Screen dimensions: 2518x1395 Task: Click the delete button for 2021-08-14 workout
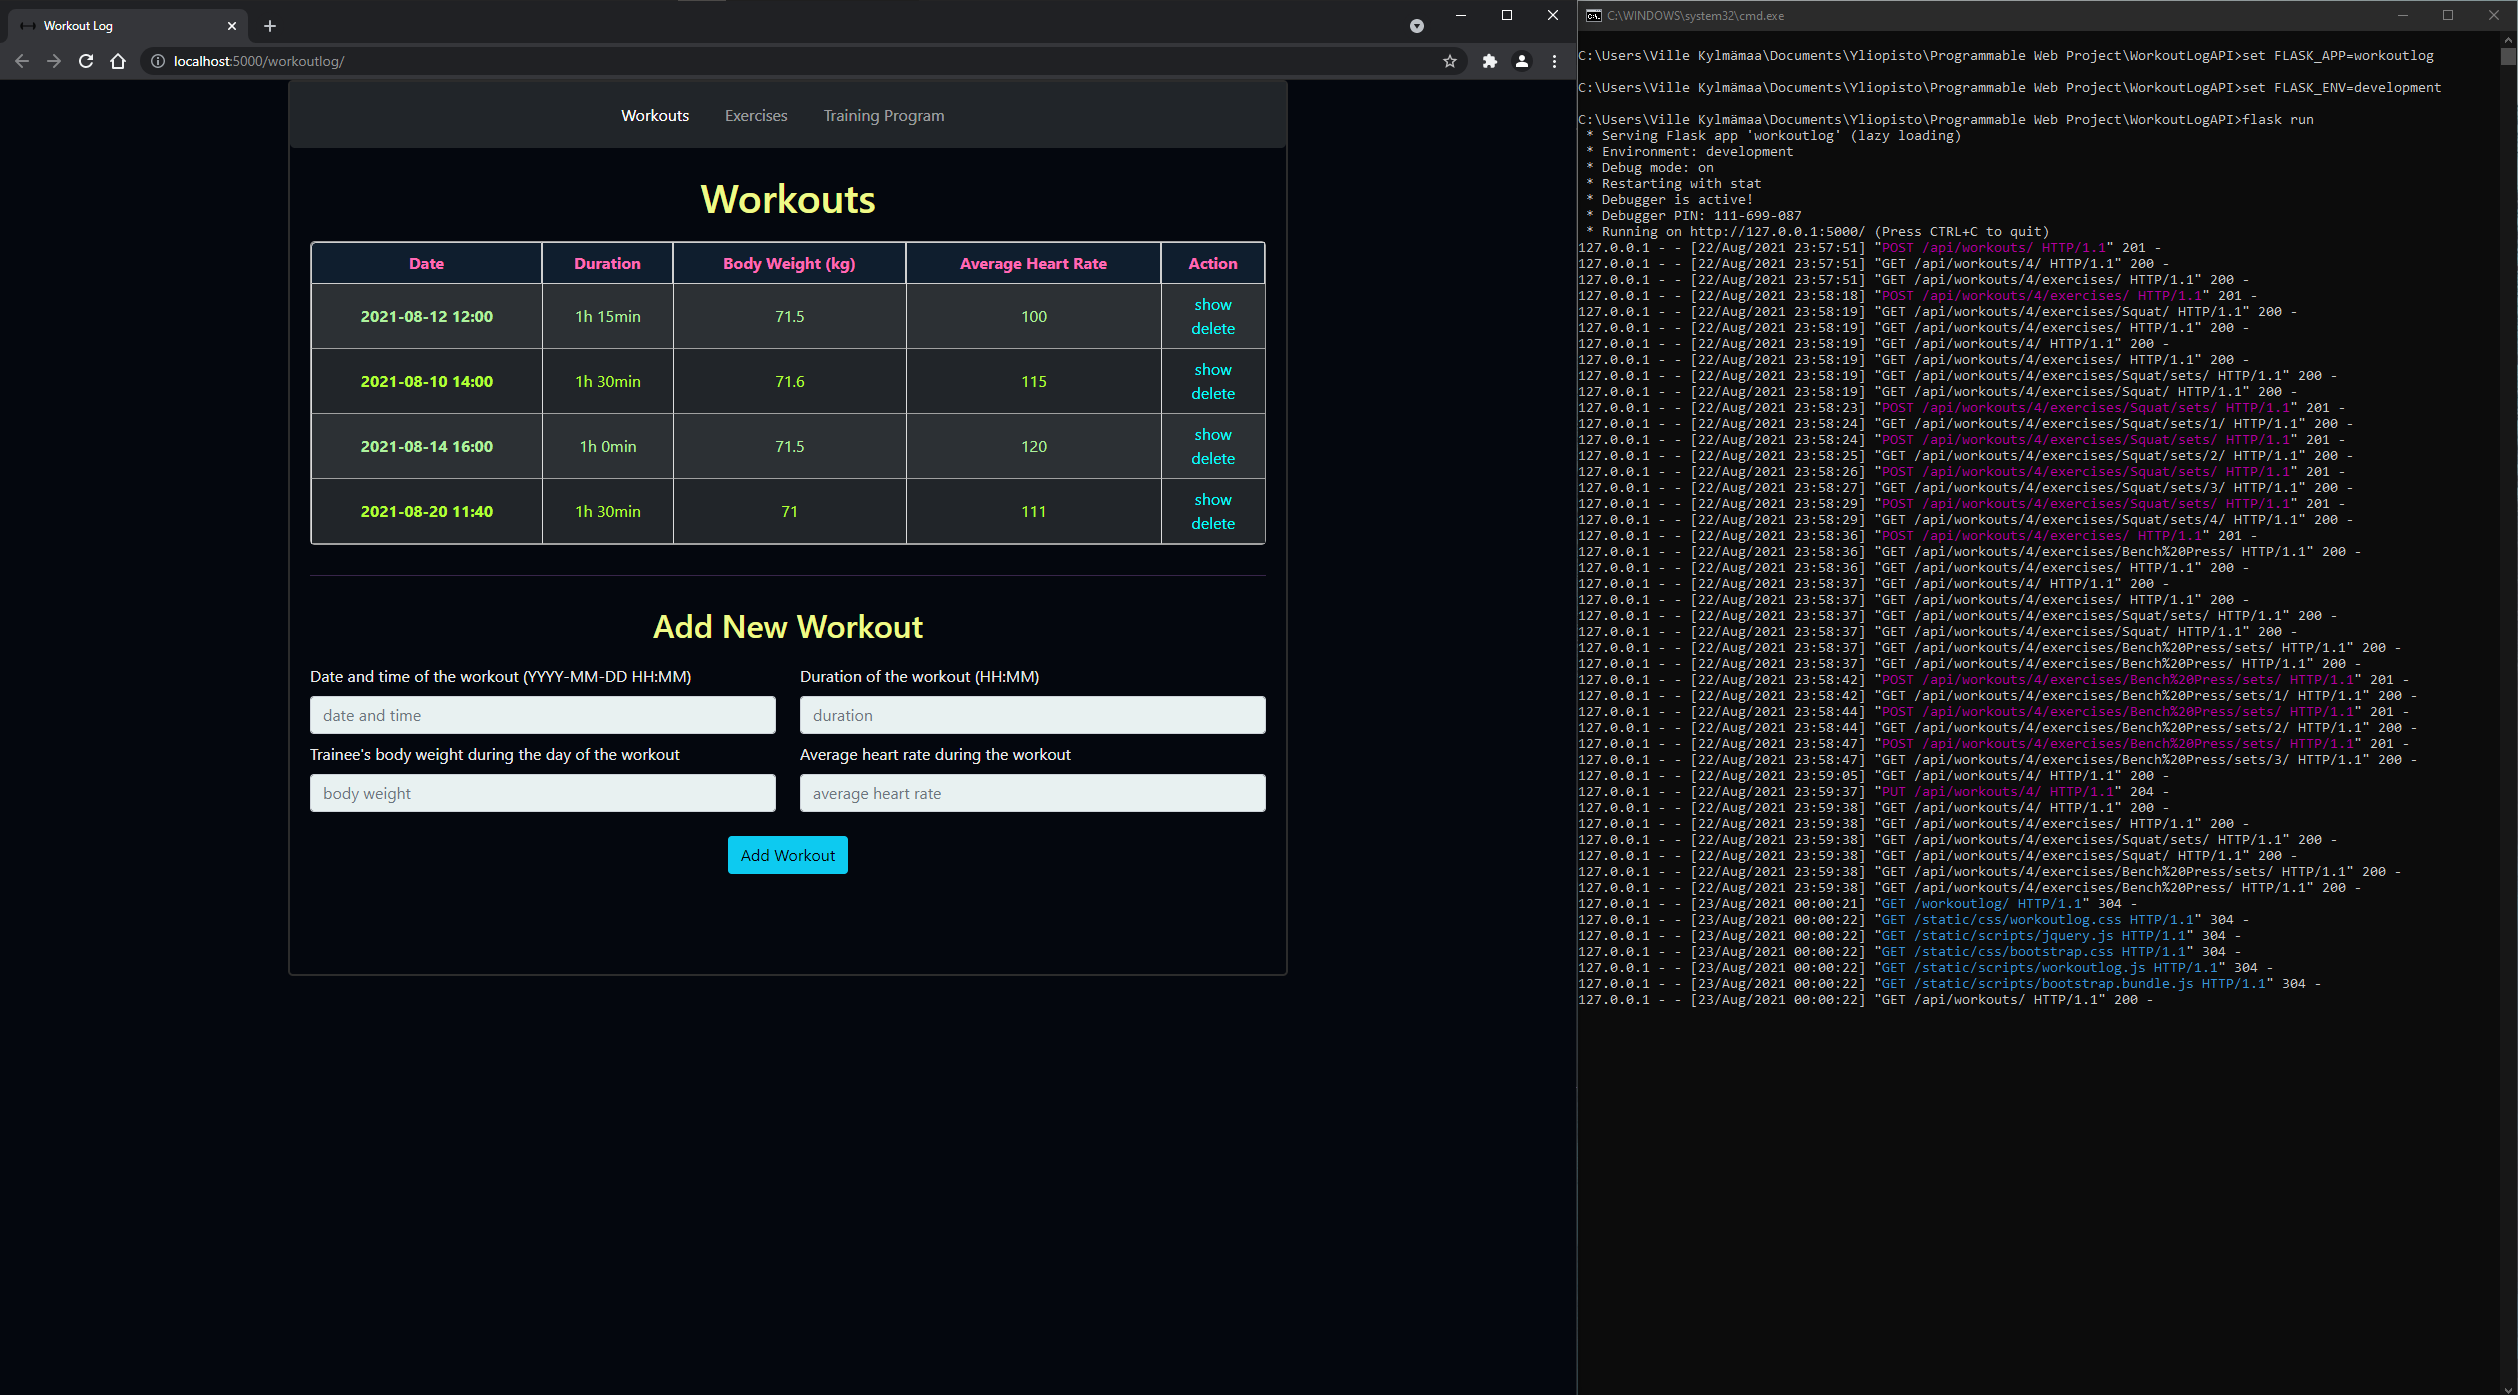coord(1213,459)
